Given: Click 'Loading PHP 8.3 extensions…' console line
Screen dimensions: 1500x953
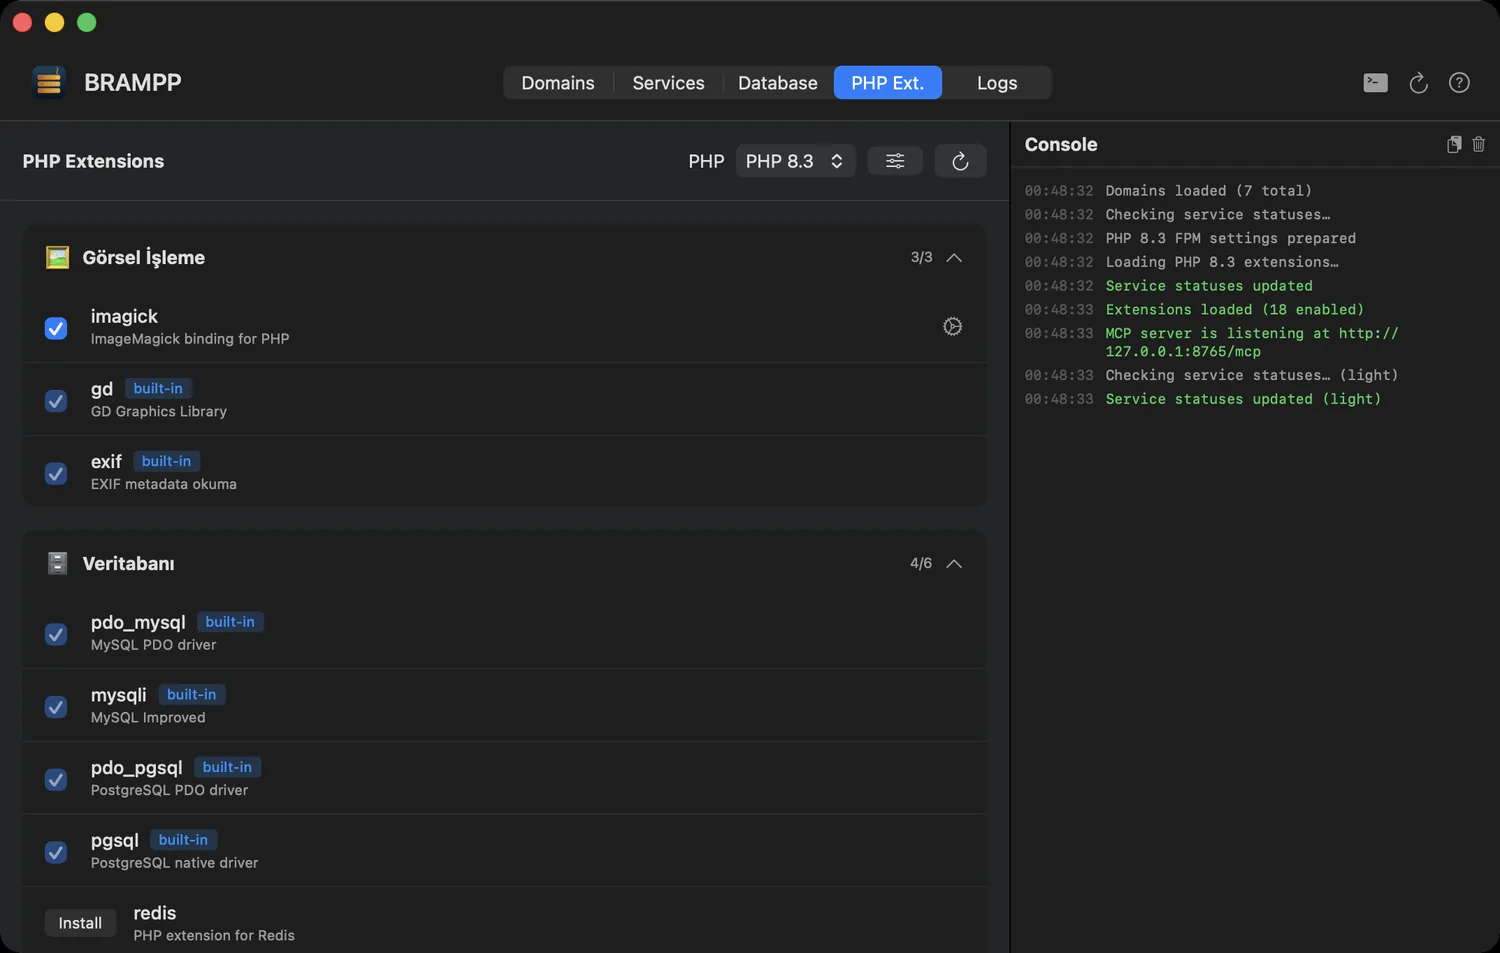Looking at the screenshot, I should (x=1222, y=262).
